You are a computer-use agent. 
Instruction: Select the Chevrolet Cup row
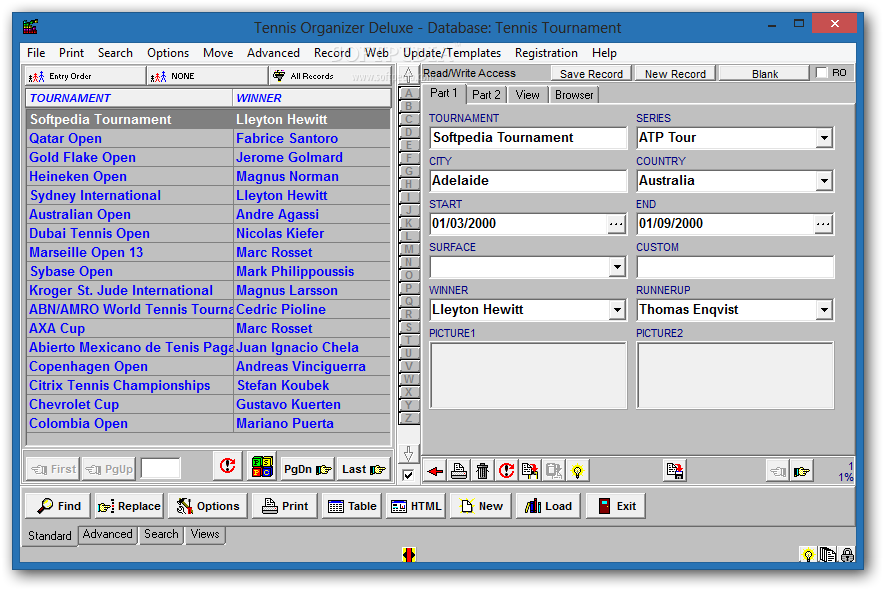pyautogui.click(x=208, y=405)
